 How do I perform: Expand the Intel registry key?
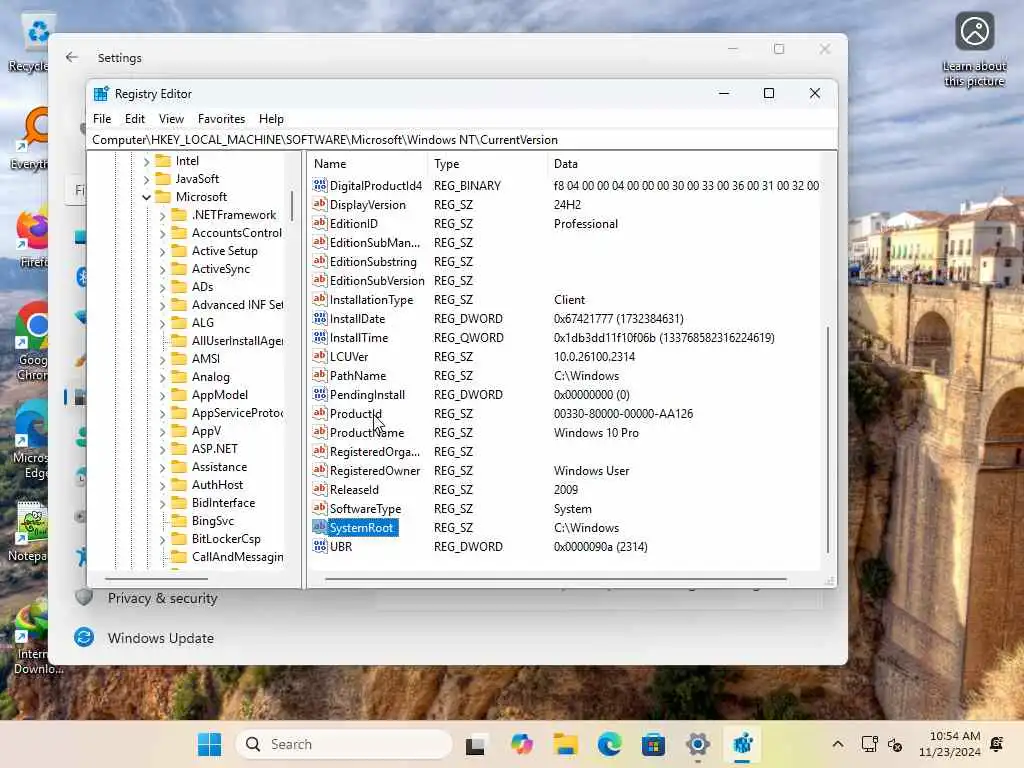tap(146, 161)
